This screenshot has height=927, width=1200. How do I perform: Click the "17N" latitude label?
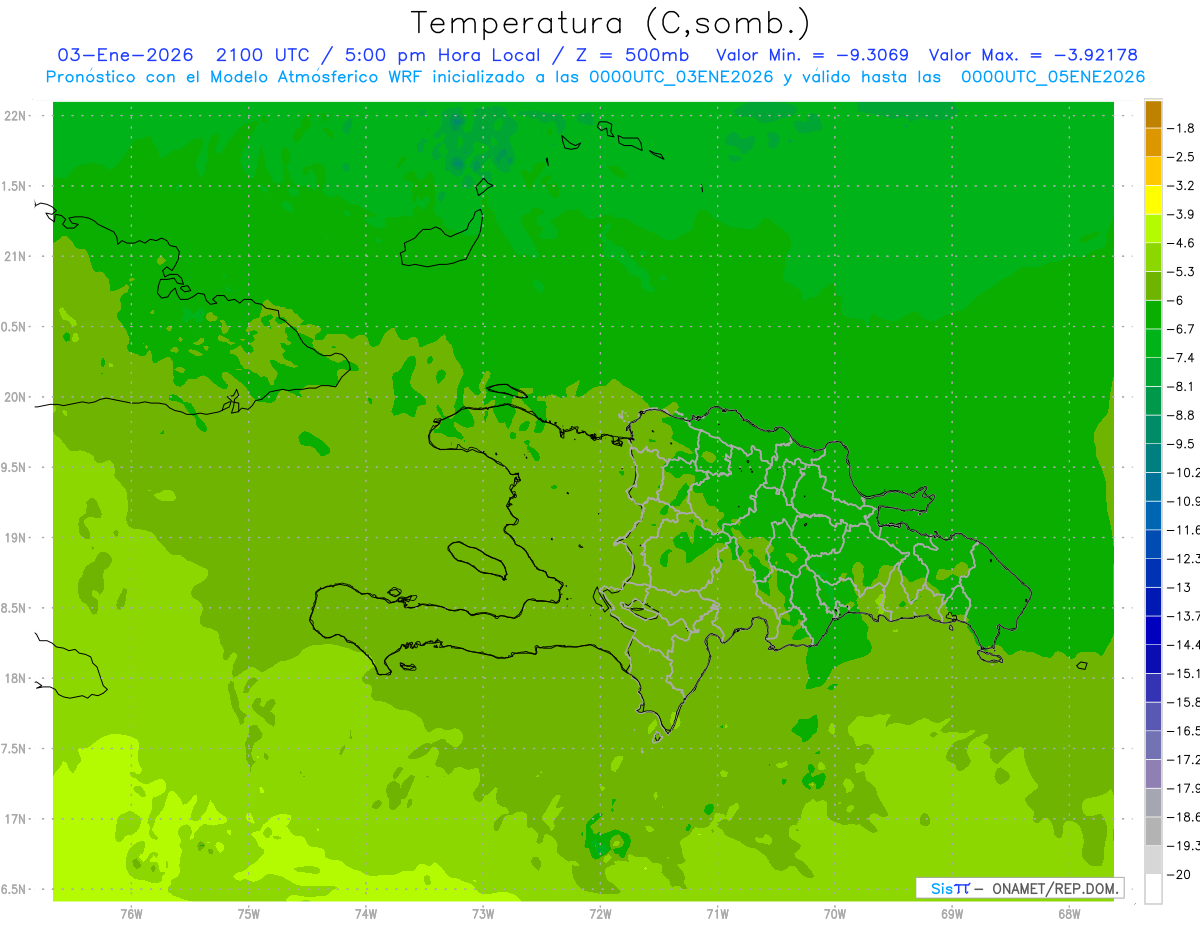click(x=14, y=819)
